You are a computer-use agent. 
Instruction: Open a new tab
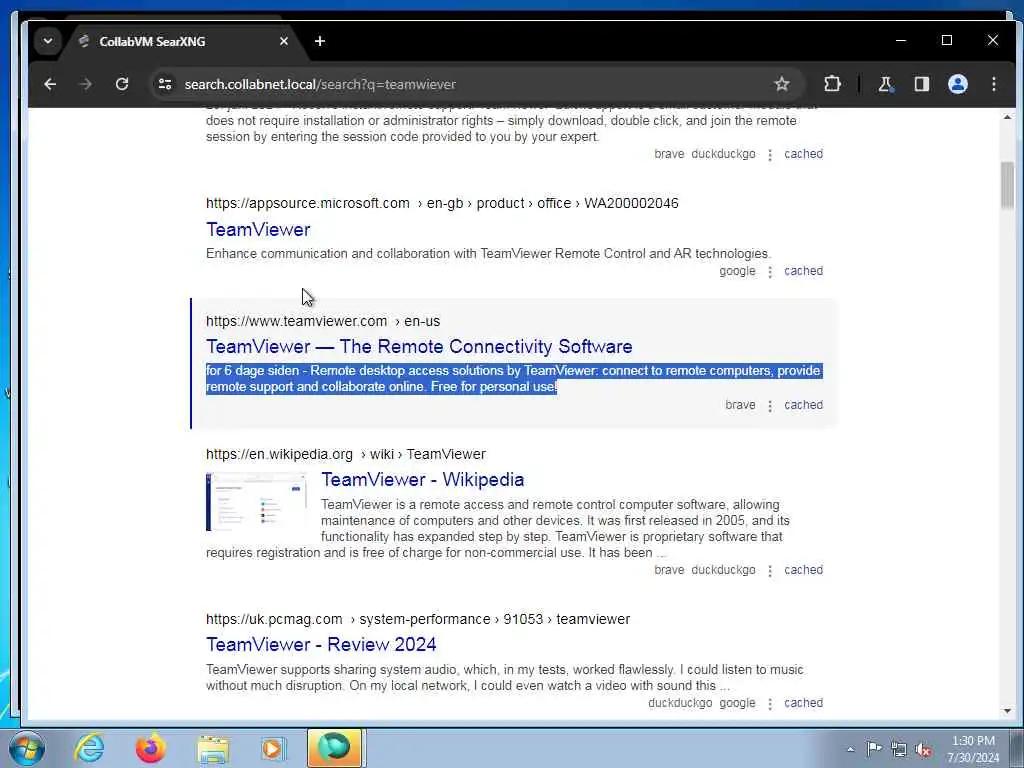coord(319,41)
